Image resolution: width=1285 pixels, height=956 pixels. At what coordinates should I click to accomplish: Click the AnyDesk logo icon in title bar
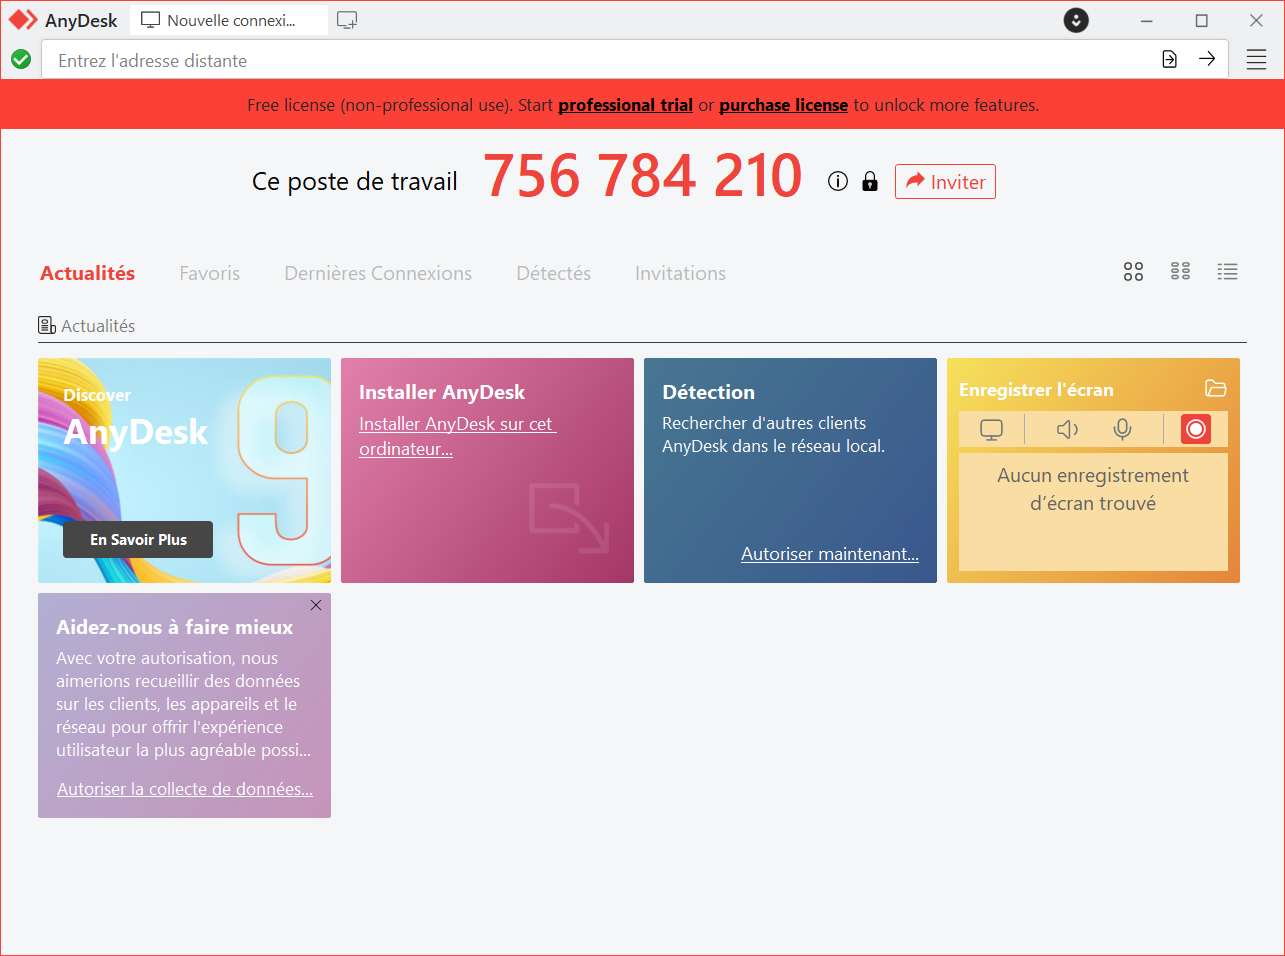pyautogui.click(x=23, y=20)
